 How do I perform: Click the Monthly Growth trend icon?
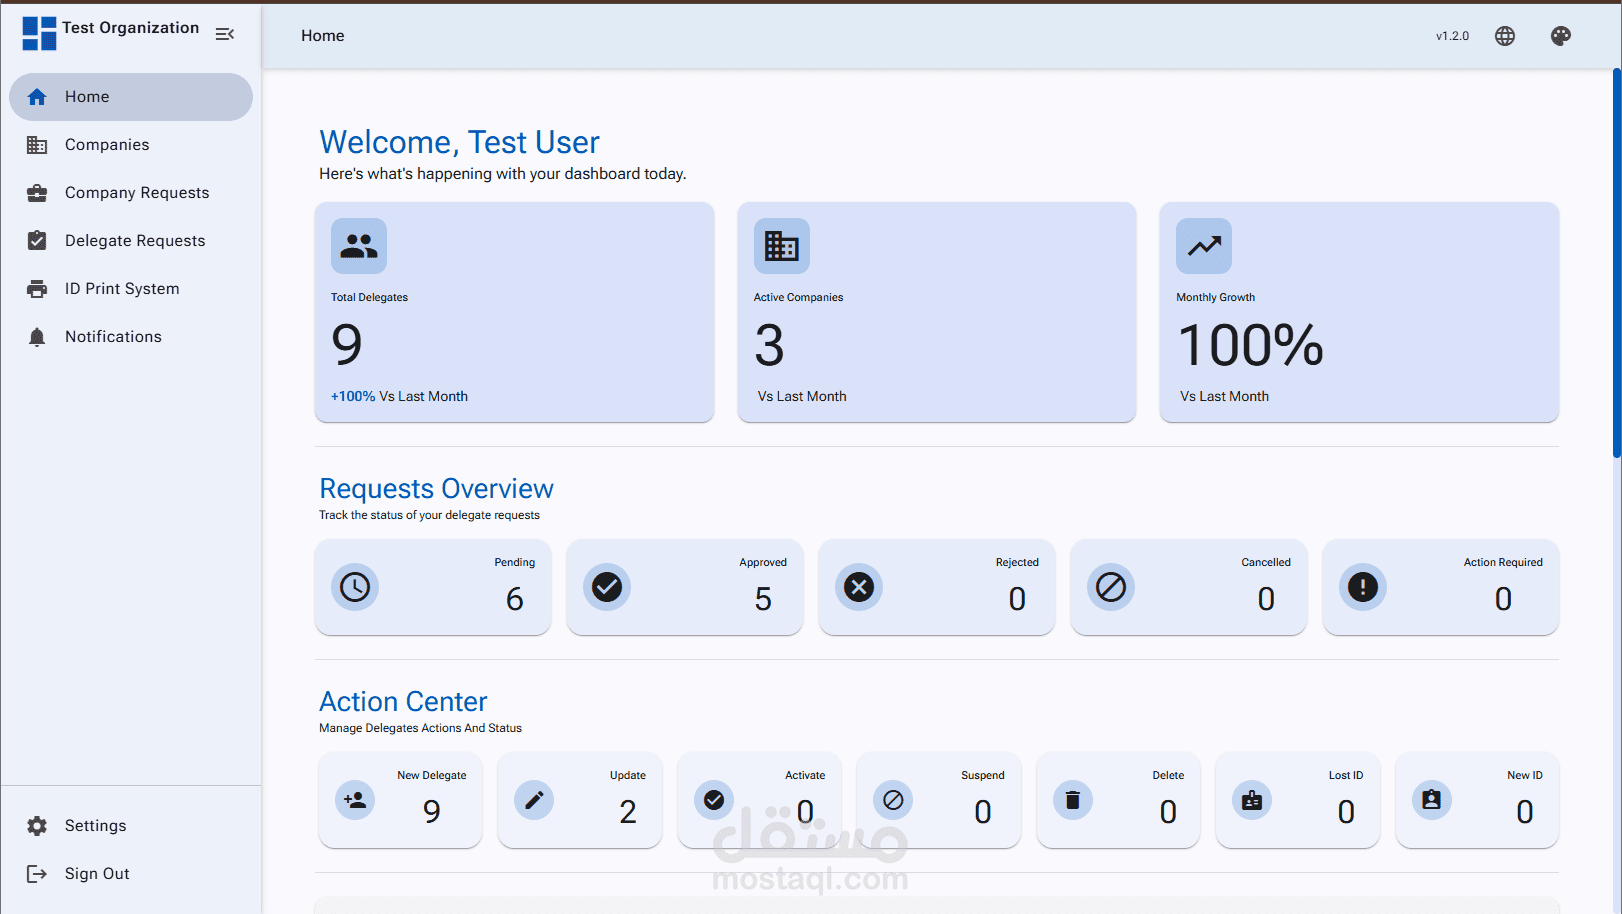click(x=1204, y=246)
